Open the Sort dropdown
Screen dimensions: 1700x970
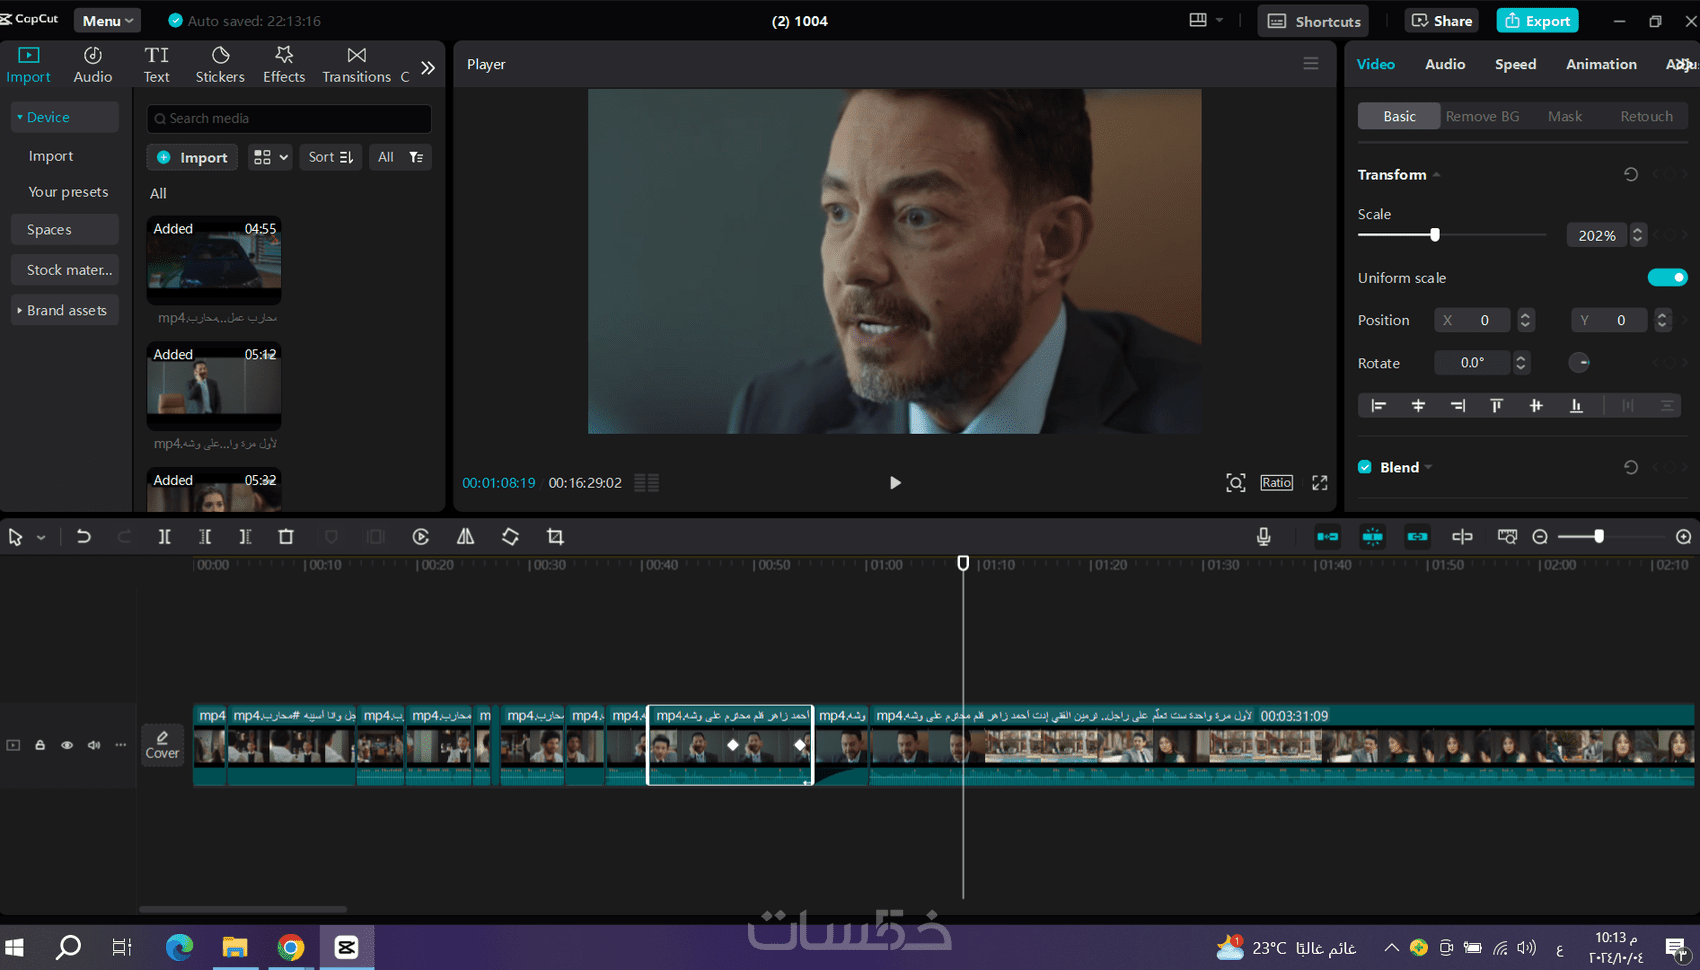[x=331, y=157]
